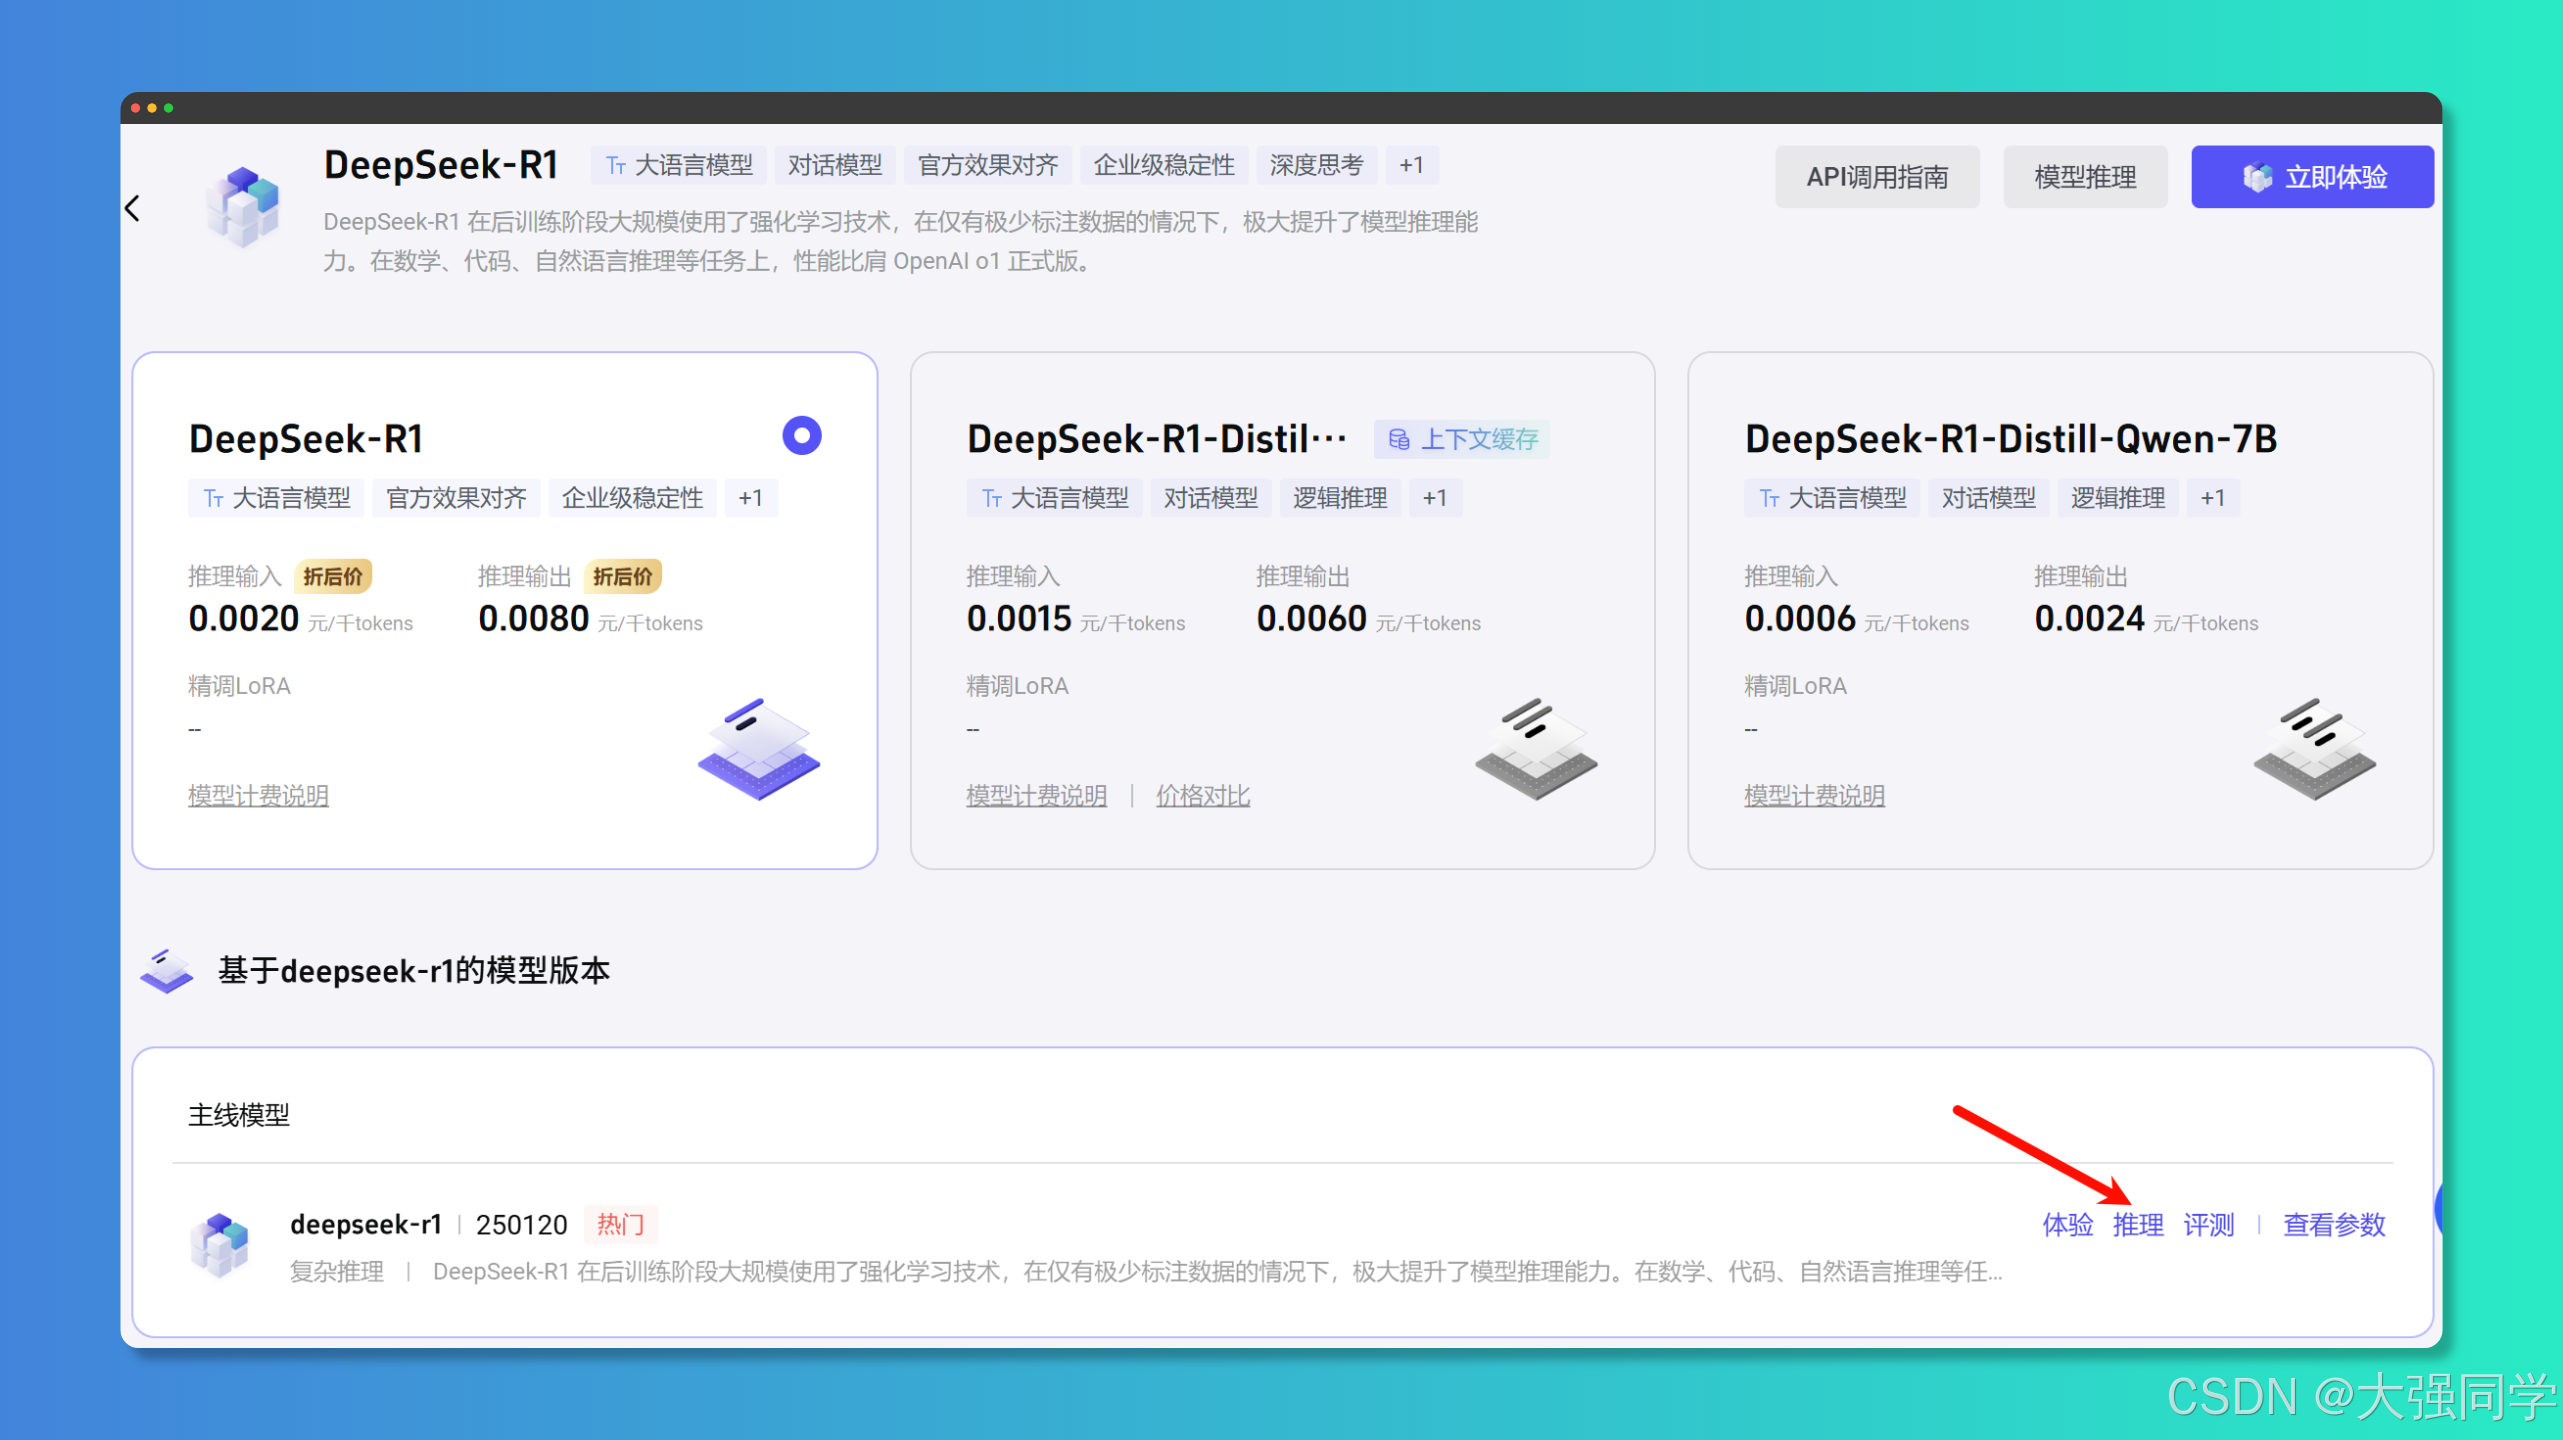The width and height of the screenshot is (2563, 1440).
Task: Open the 模型推理 button
Action: (2085, 177)
